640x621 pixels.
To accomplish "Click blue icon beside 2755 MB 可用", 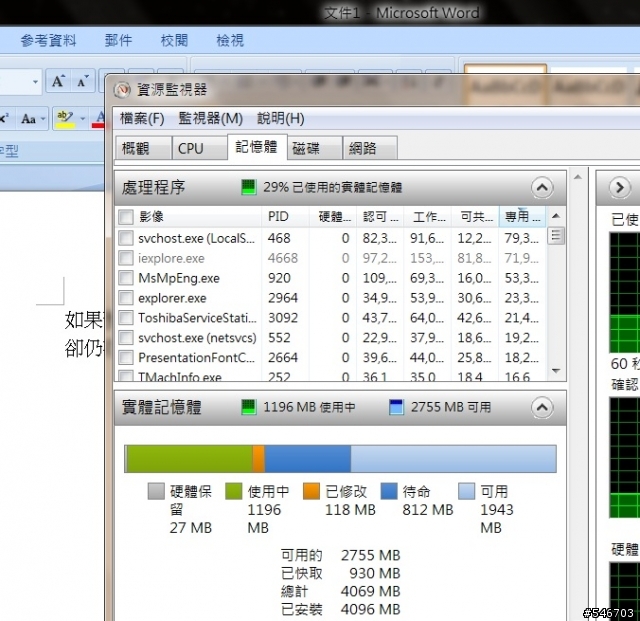I will (396, 407).
